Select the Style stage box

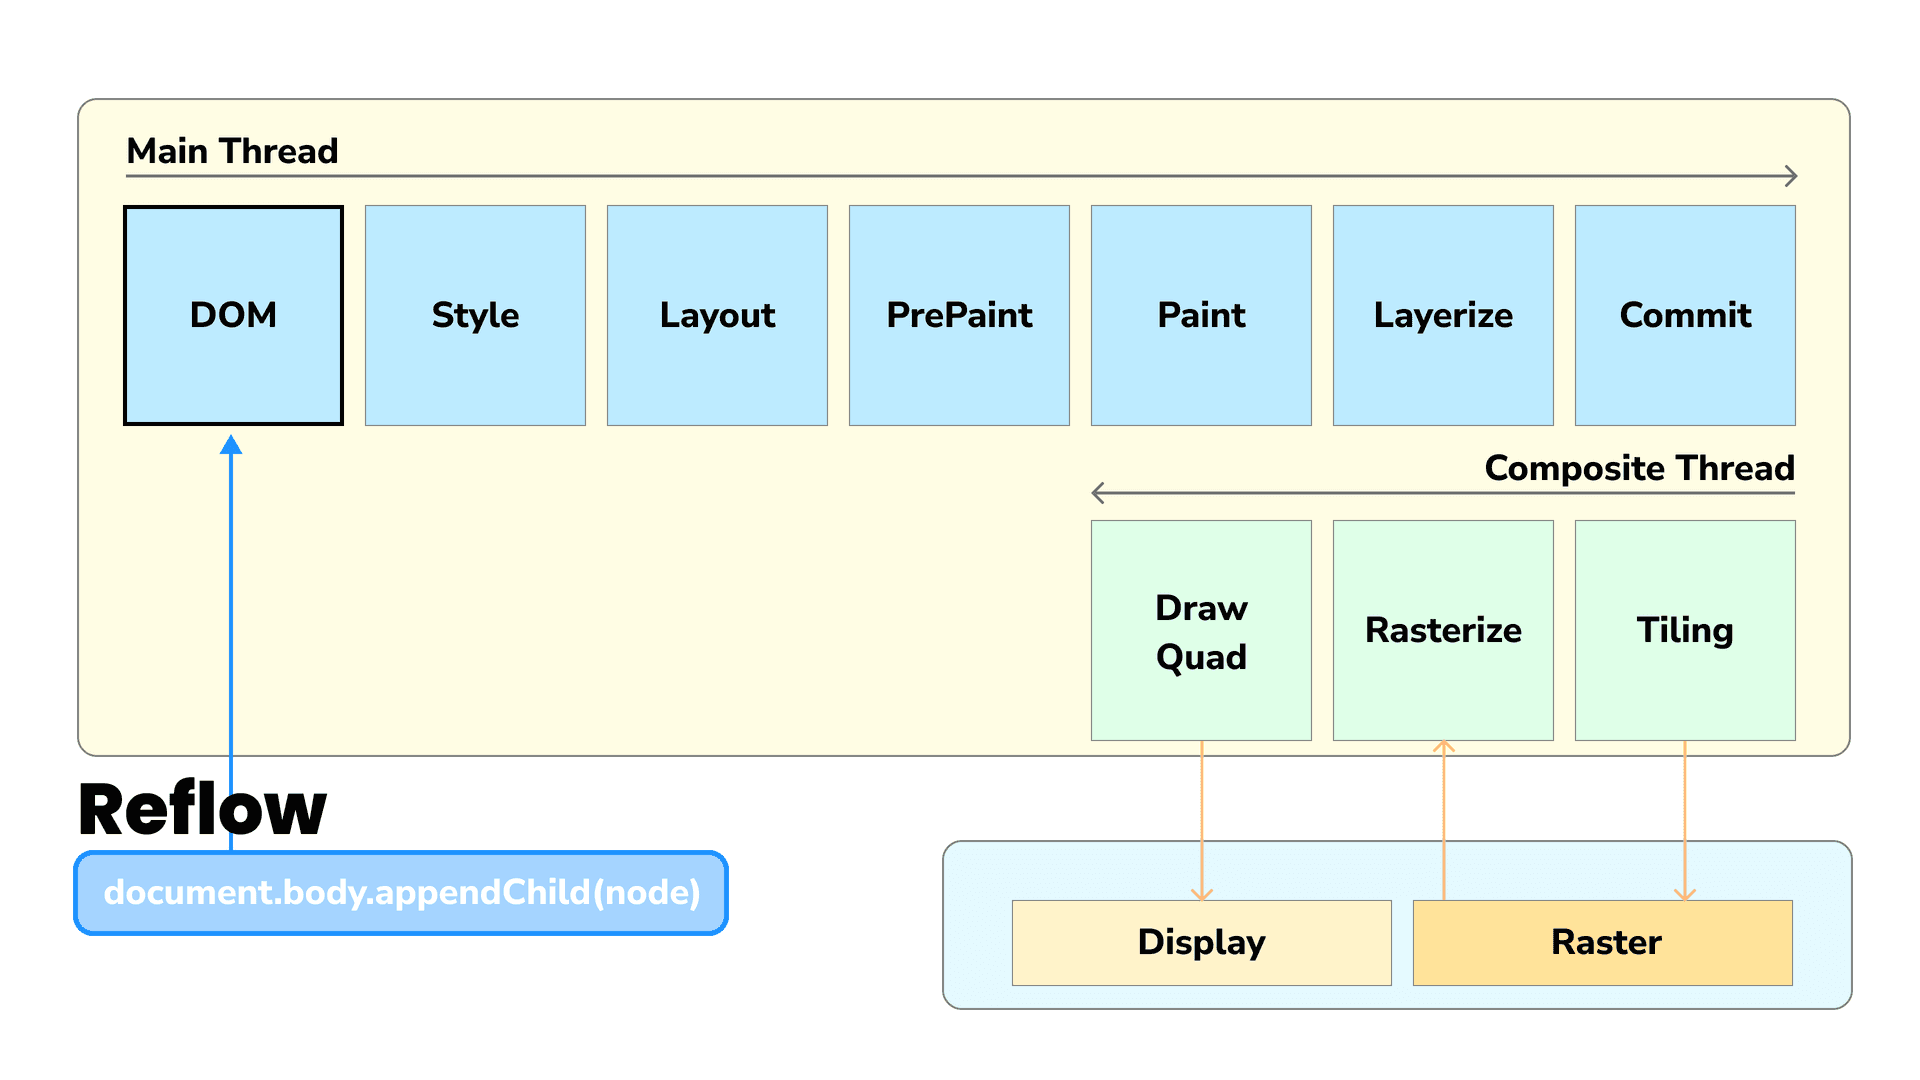coord(475,315)
